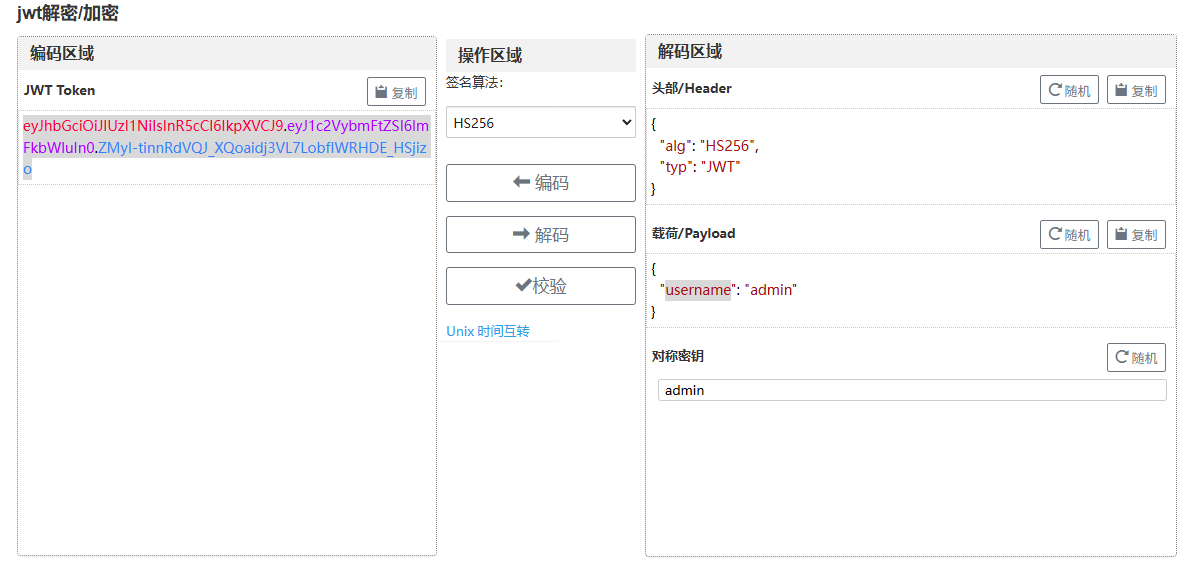Screen dimensions: 1189x563
Task: Click the "alg": "HS256" header line
Action: [709, 146]
